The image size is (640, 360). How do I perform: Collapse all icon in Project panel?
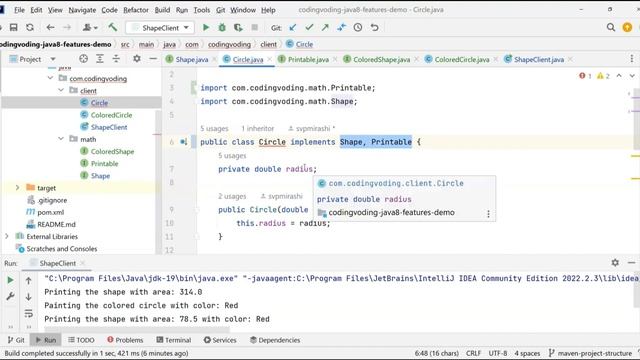pyautogui.click(x=116, y=59)
